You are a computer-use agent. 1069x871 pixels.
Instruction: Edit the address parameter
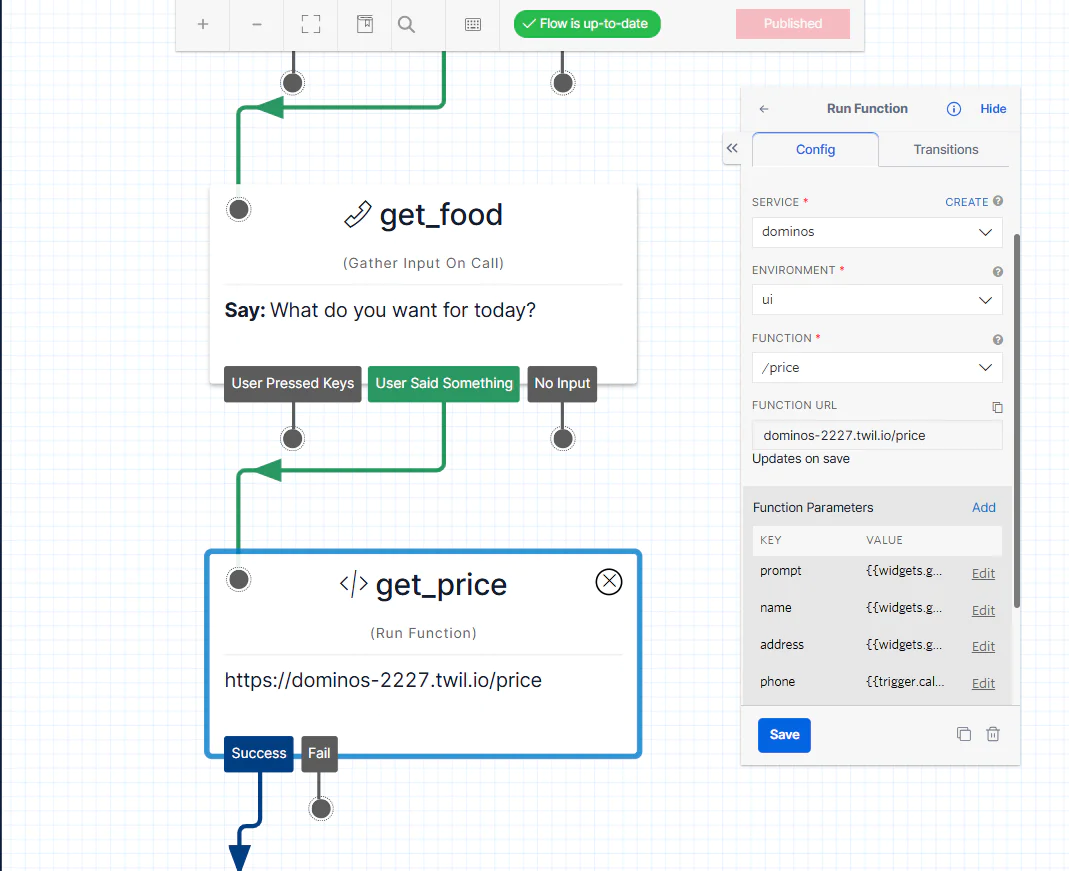(983, 647)
